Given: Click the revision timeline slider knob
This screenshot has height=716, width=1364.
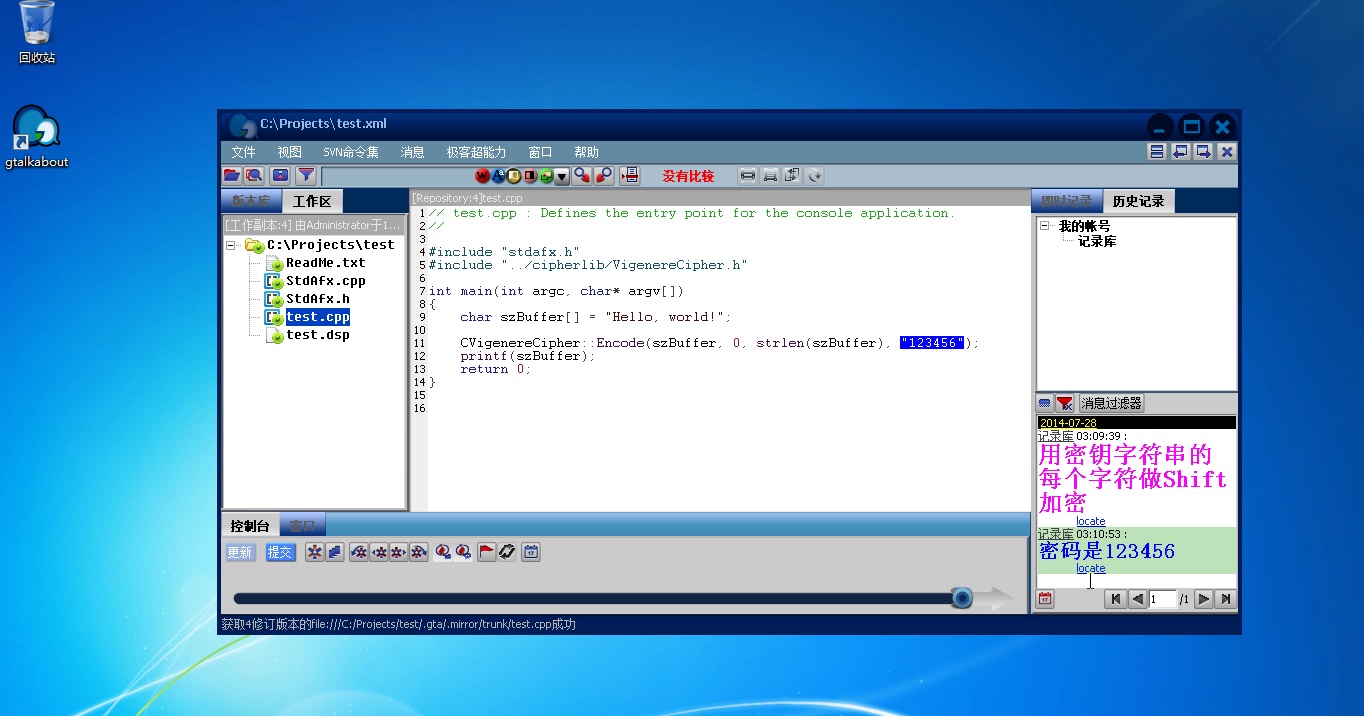Looking at the screenshot, I should [x=962, y=598].
